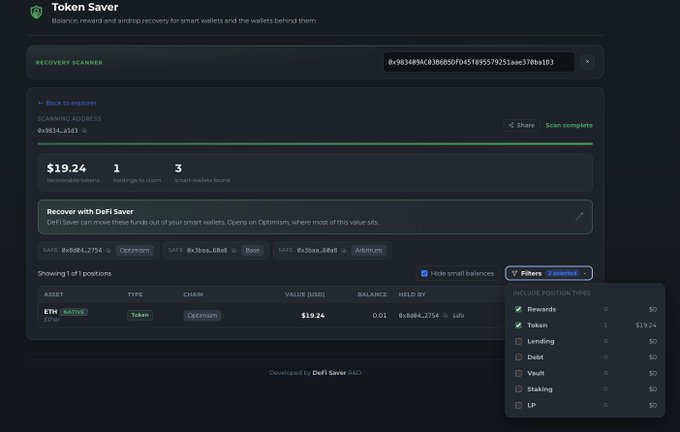Uncheck the Token position type

(x=518, y=325)
